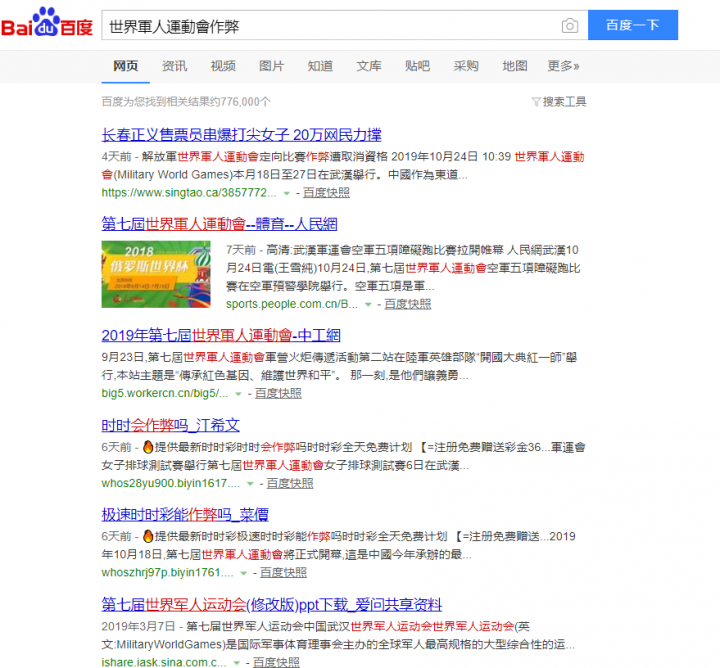Viewport: 720px width, 668px height.
Task: Expand dropdown arrow next to big5.workercn.cn
Action: [x=238, y=394]
